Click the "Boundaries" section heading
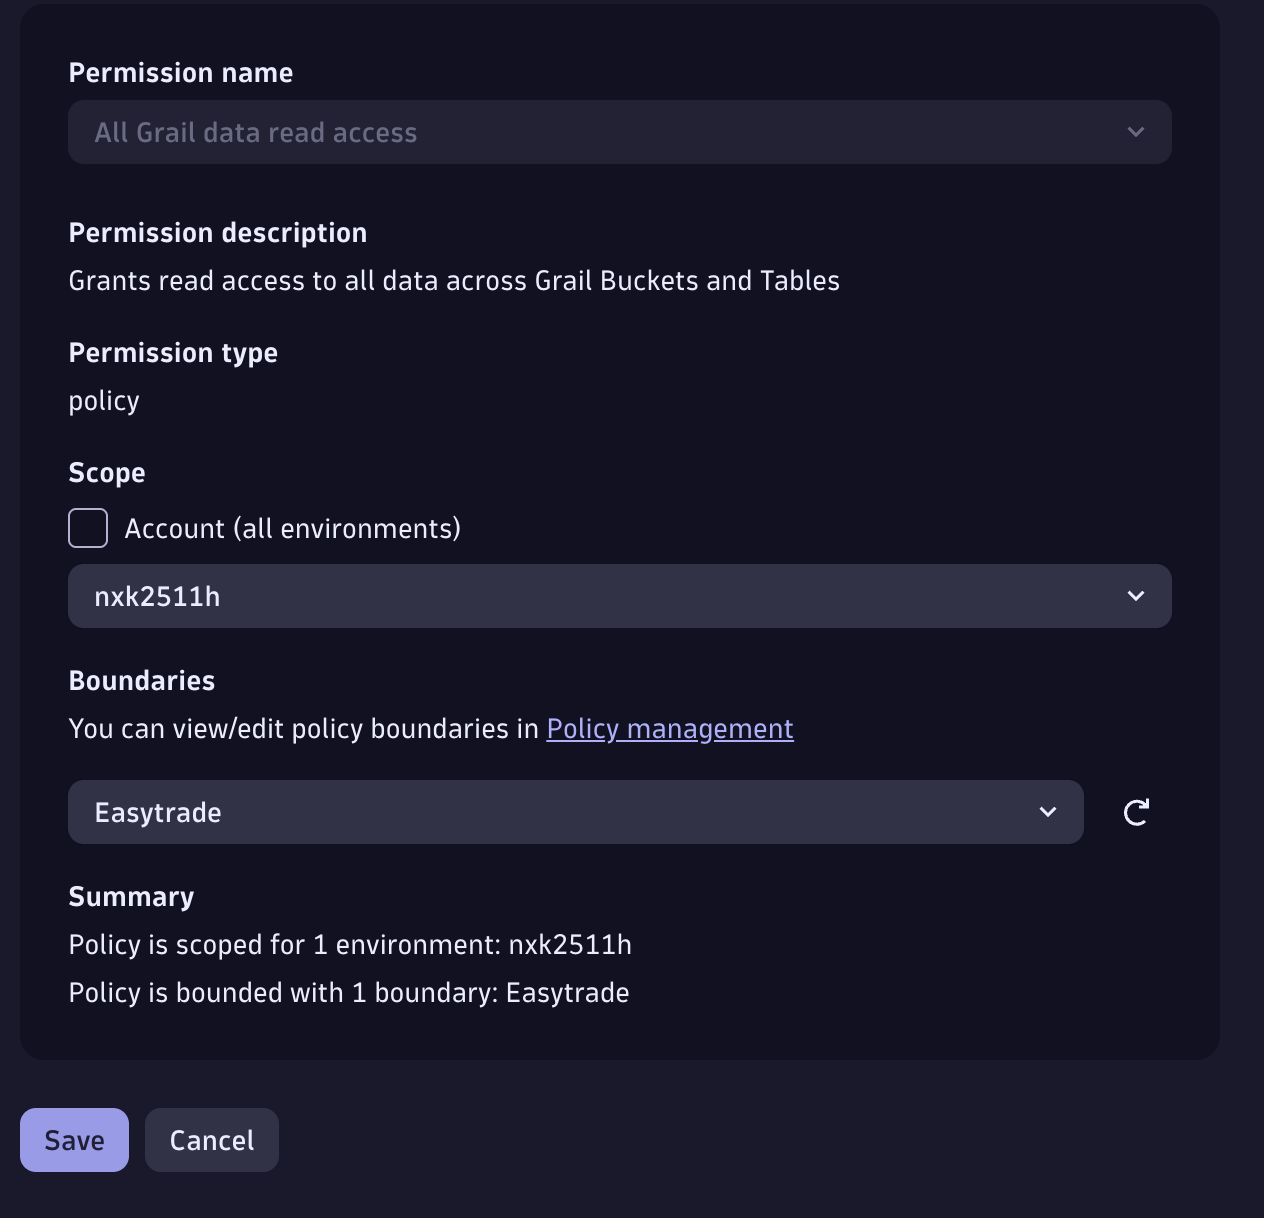This screenshot has height=1218, width=1264. [x=142, y=681]
